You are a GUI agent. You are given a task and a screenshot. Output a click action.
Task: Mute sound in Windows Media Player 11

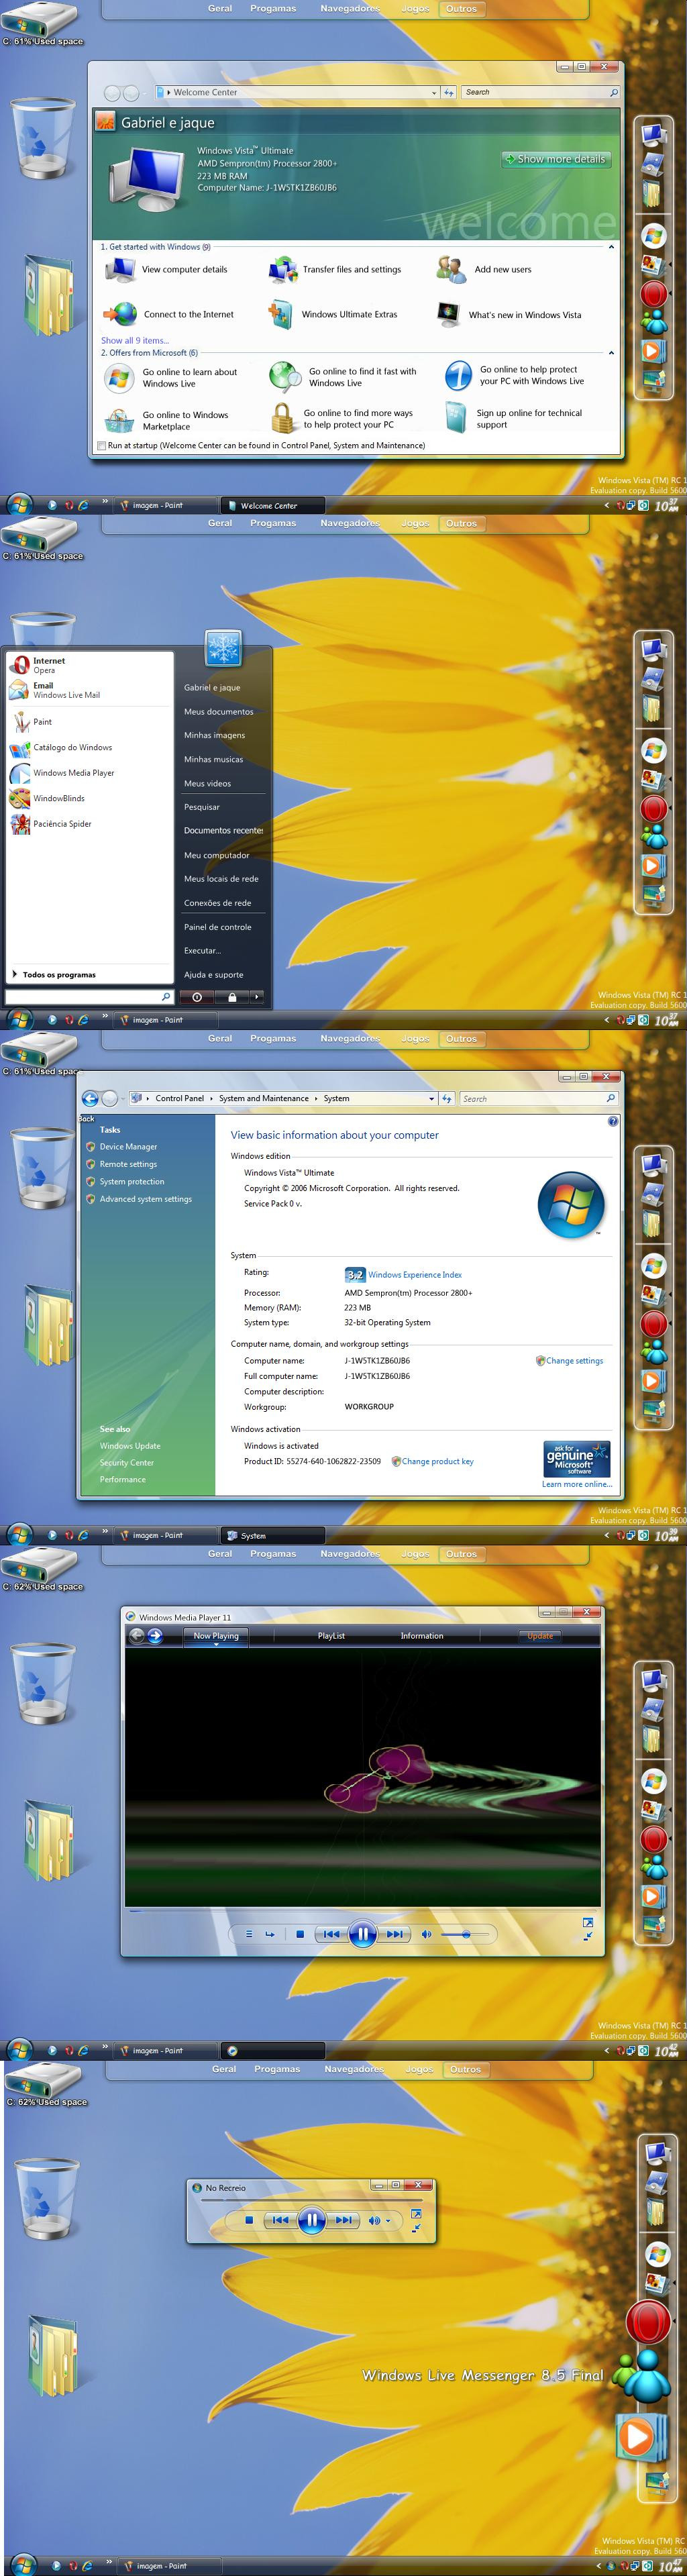(x=426, y=1934)
